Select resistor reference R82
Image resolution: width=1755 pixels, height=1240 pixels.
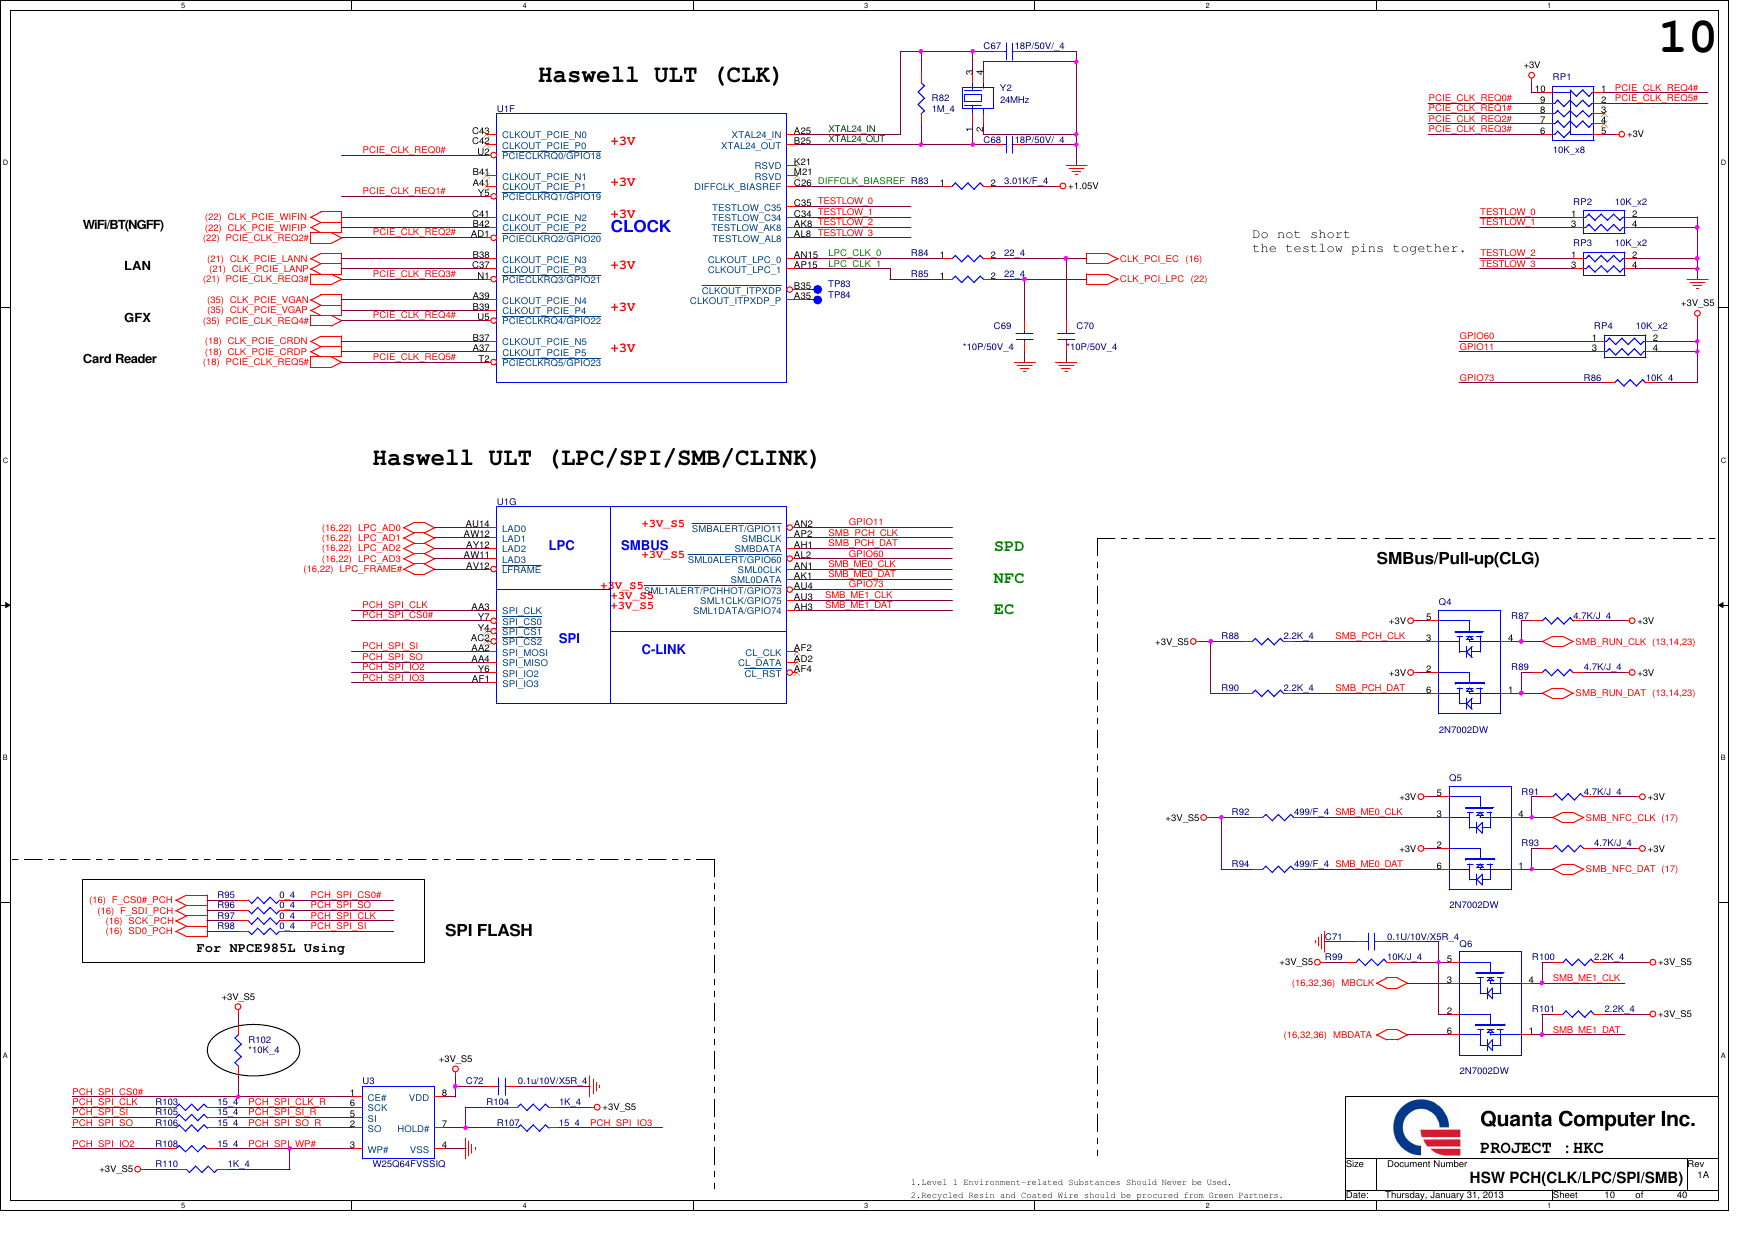[940, 98]
